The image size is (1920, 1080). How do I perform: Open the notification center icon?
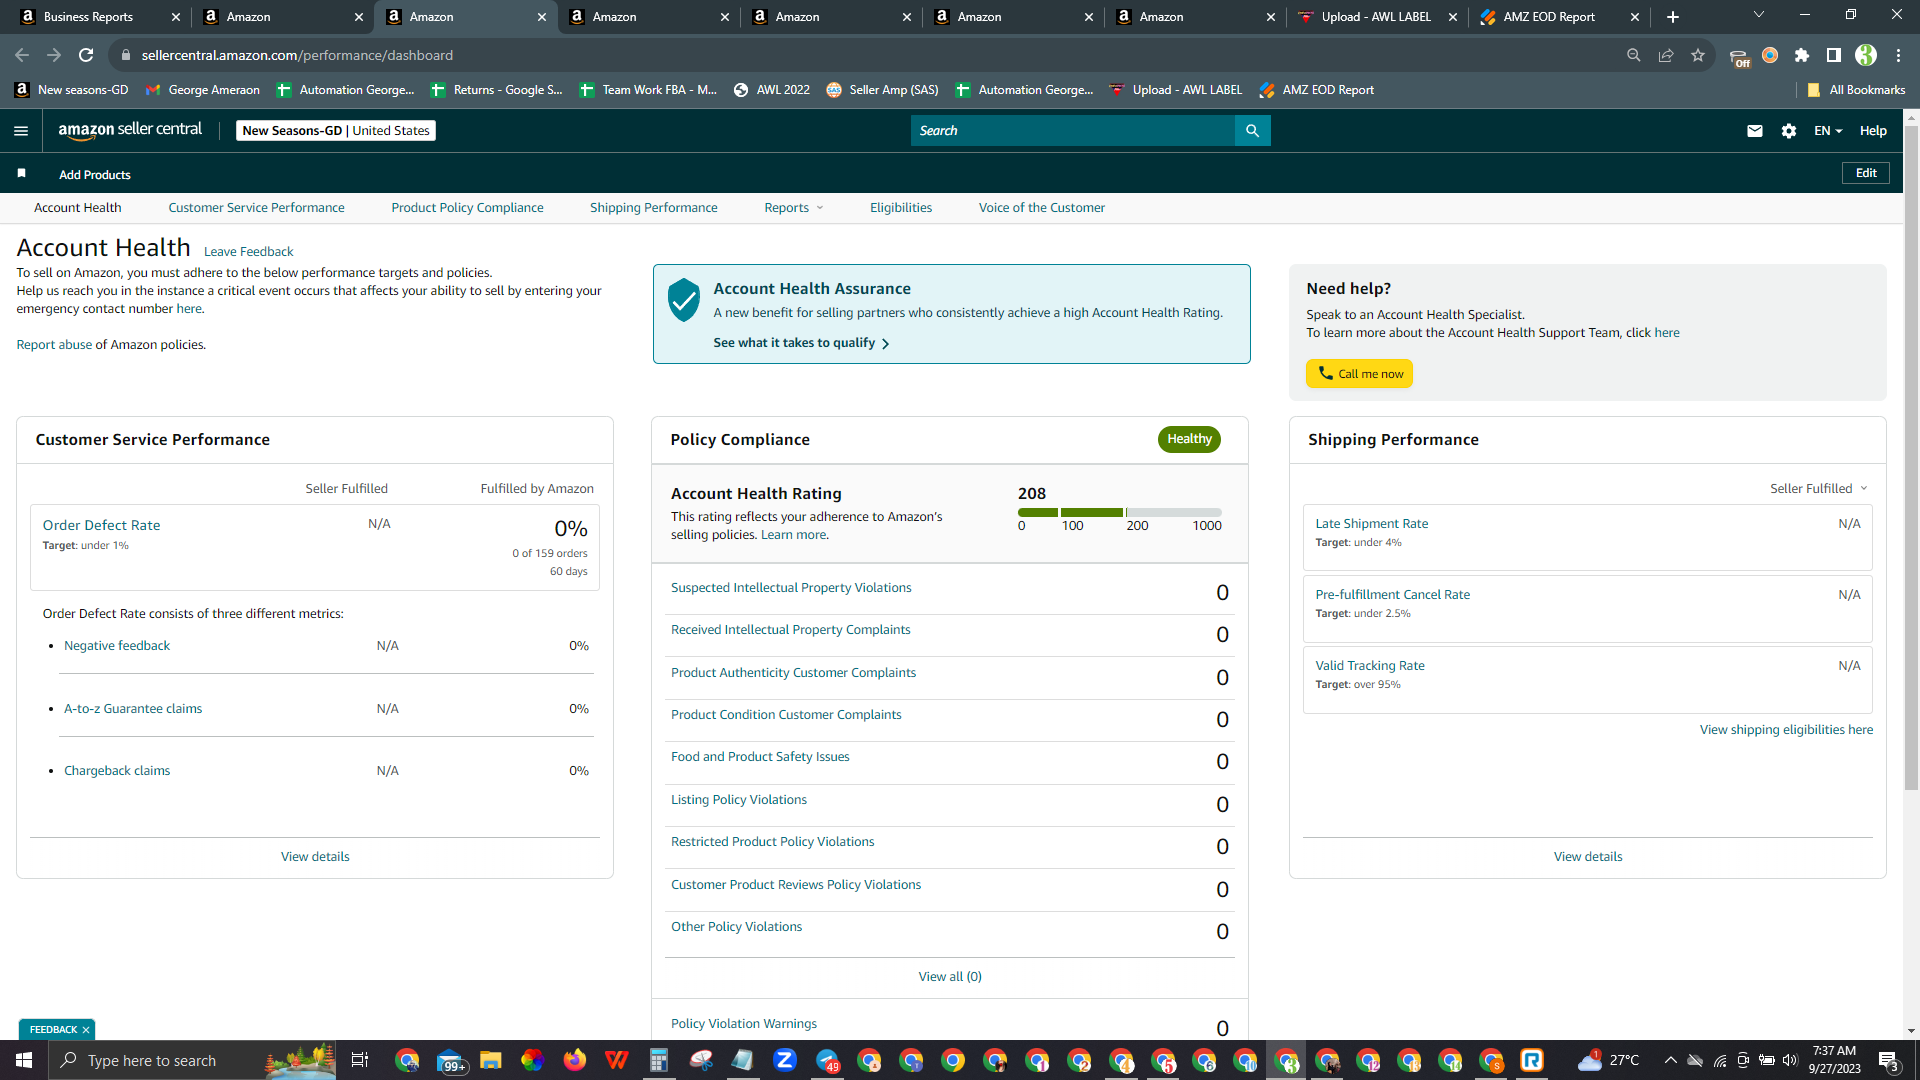tap(1889, 1060)
